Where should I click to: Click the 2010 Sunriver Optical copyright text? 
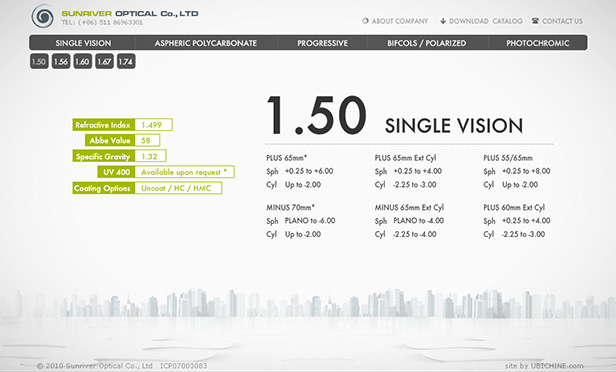(x=94, y=366)
